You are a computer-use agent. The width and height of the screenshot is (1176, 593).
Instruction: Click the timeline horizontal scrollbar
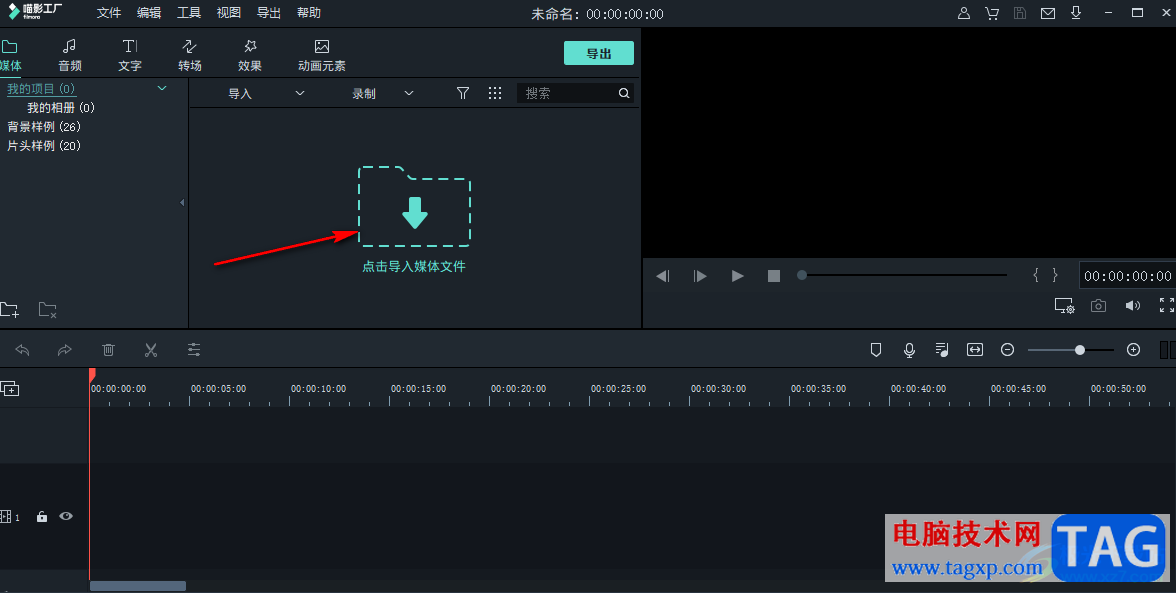click(x=137, y=586)
